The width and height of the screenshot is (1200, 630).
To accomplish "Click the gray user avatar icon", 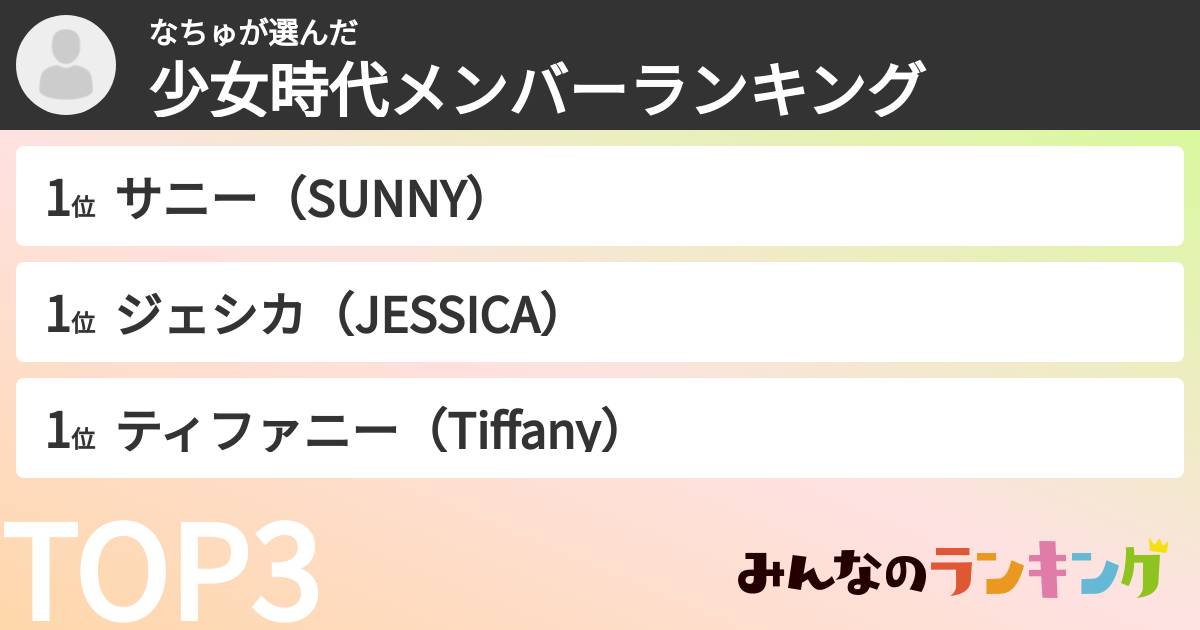I will coord(66,65).
